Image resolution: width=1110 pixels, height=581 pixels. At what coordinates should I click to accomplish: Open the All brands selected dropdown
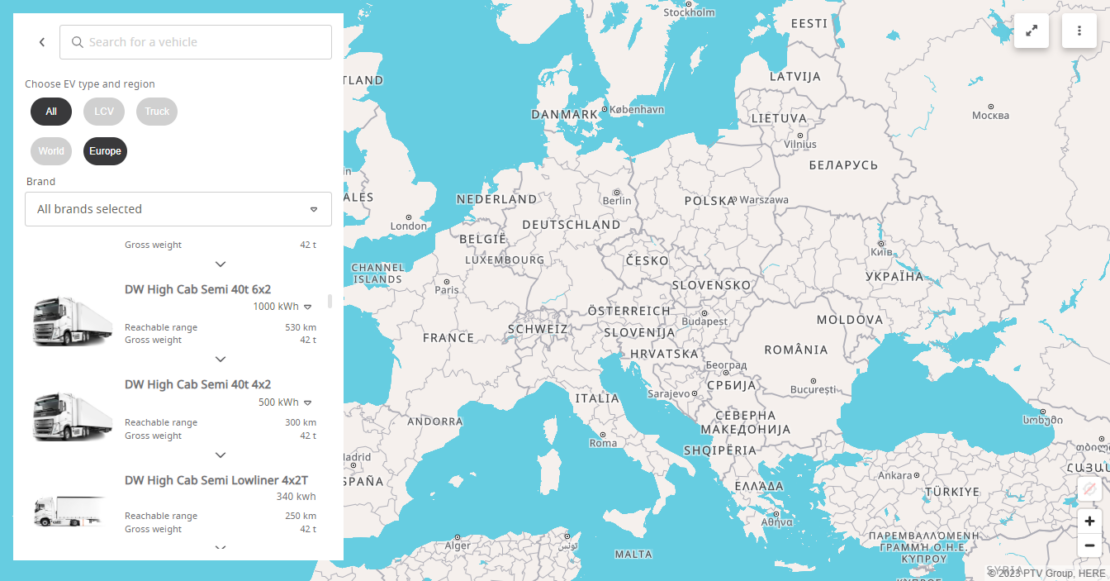pyautogui.click(x=177, y=209)
